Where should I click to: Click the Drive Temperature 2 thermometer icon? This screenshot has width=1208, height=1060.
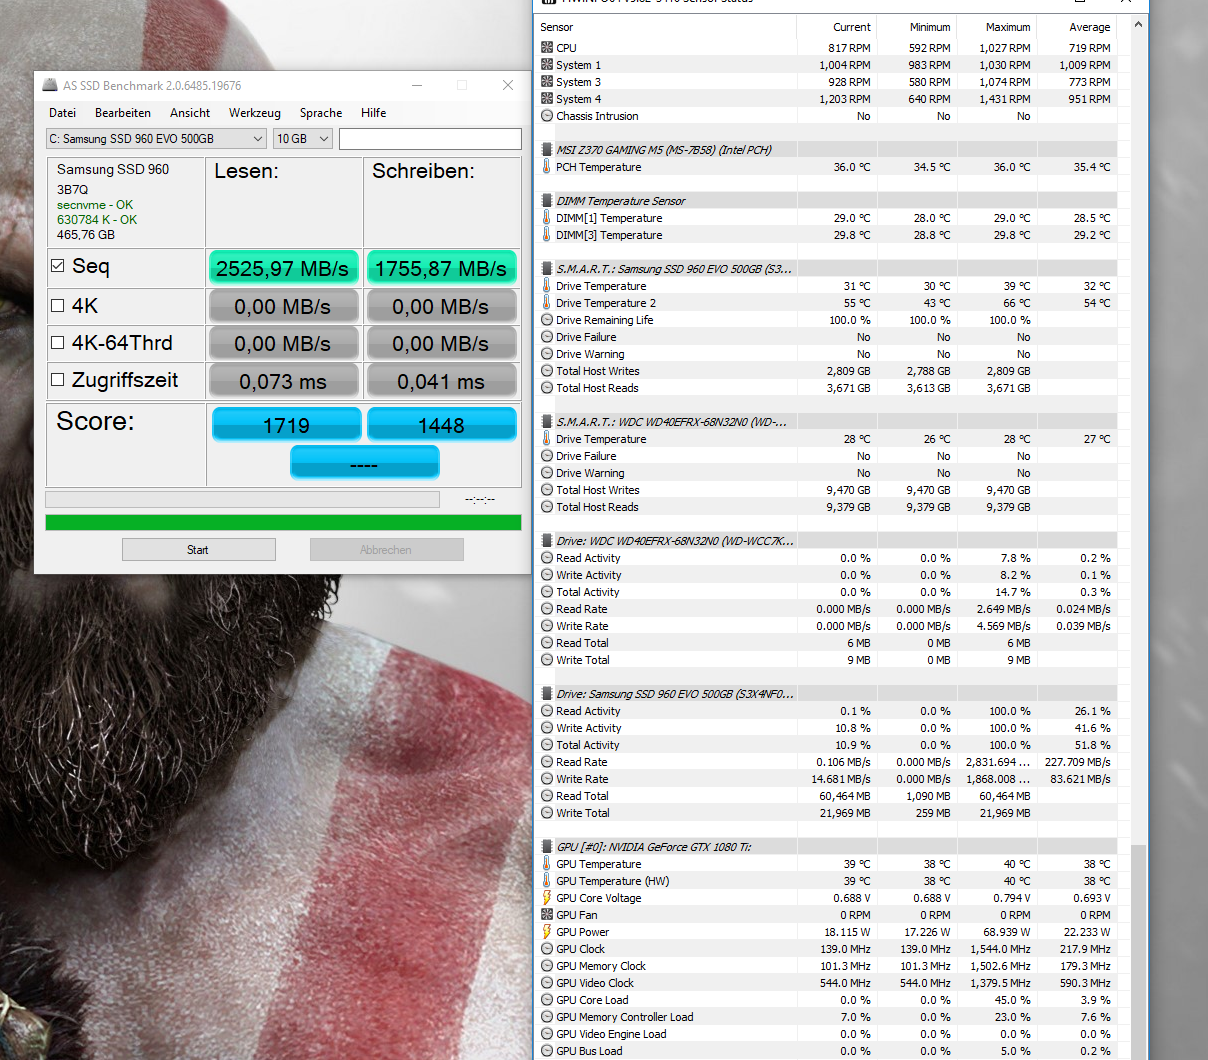(547, 302)
